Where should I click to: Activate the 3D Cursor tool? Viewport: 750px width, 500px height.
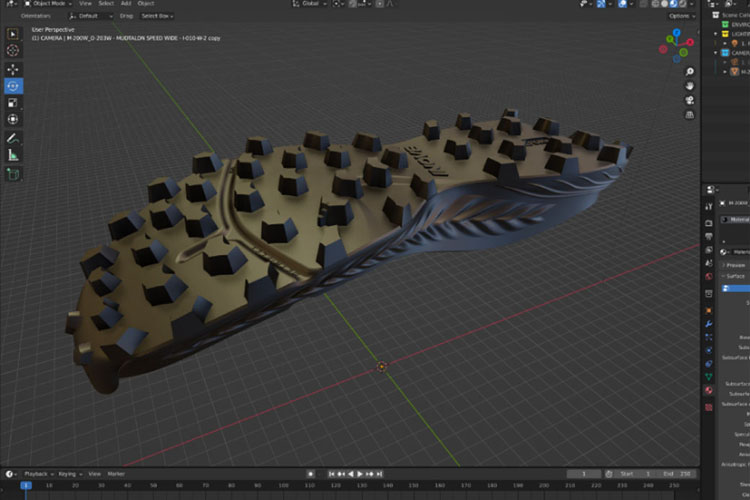13,51
